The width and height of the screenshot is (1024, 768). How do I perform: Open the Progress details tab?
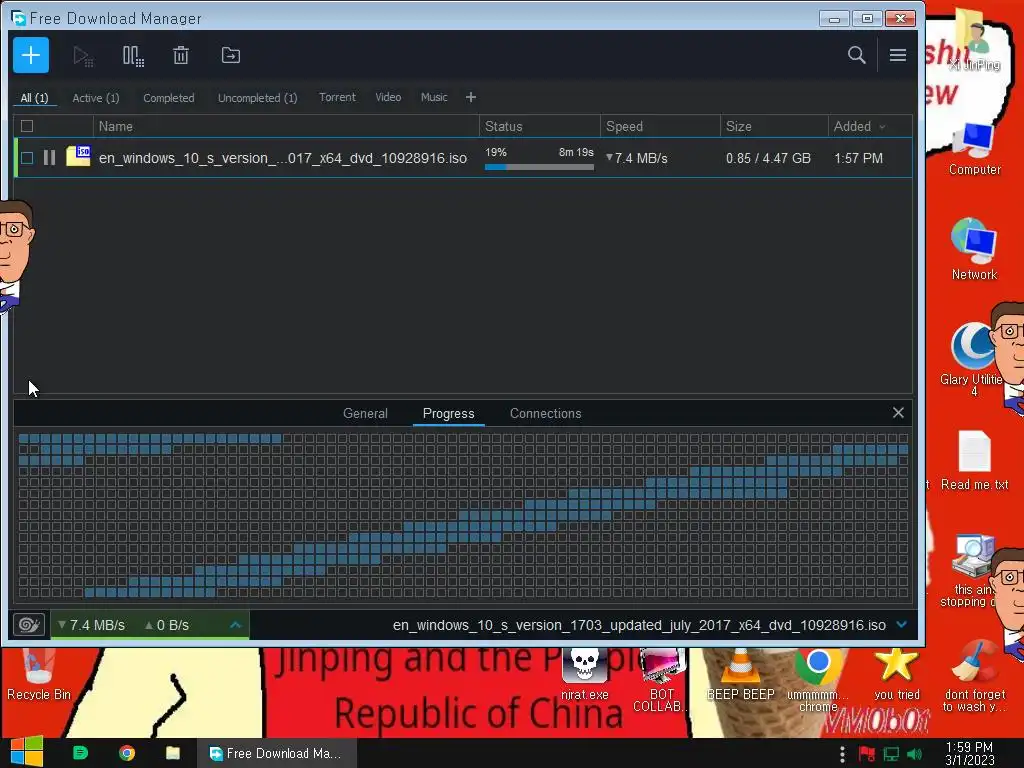449,413
